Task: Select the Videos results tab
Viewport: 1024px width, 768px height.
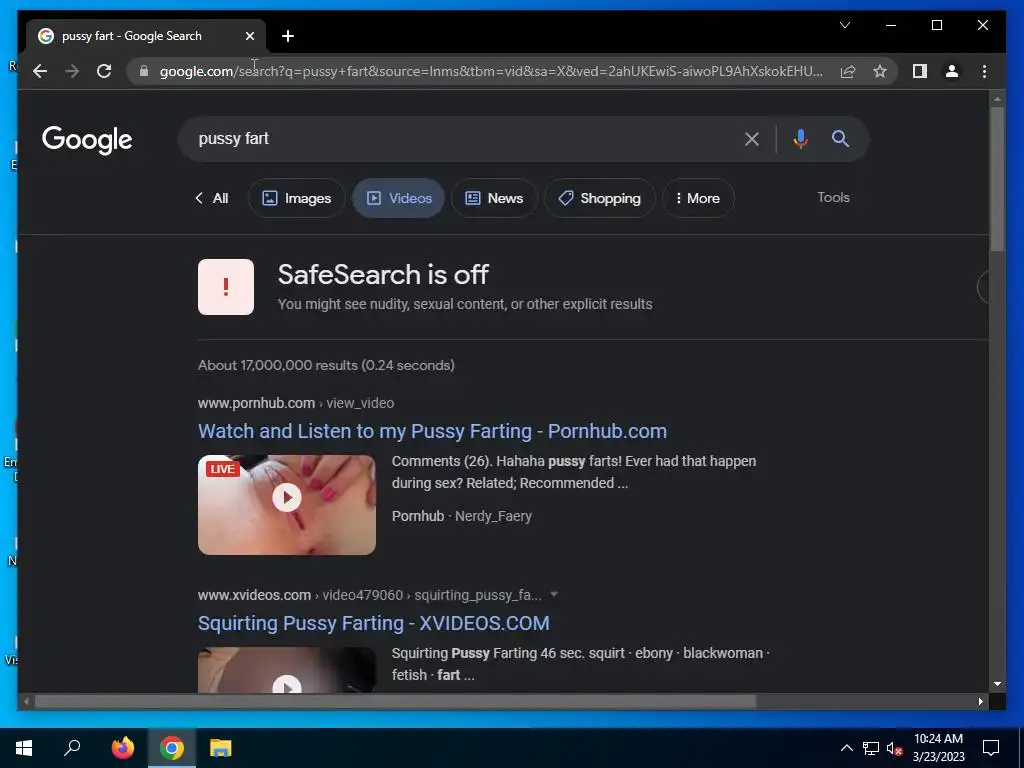Action: point(399,198)
